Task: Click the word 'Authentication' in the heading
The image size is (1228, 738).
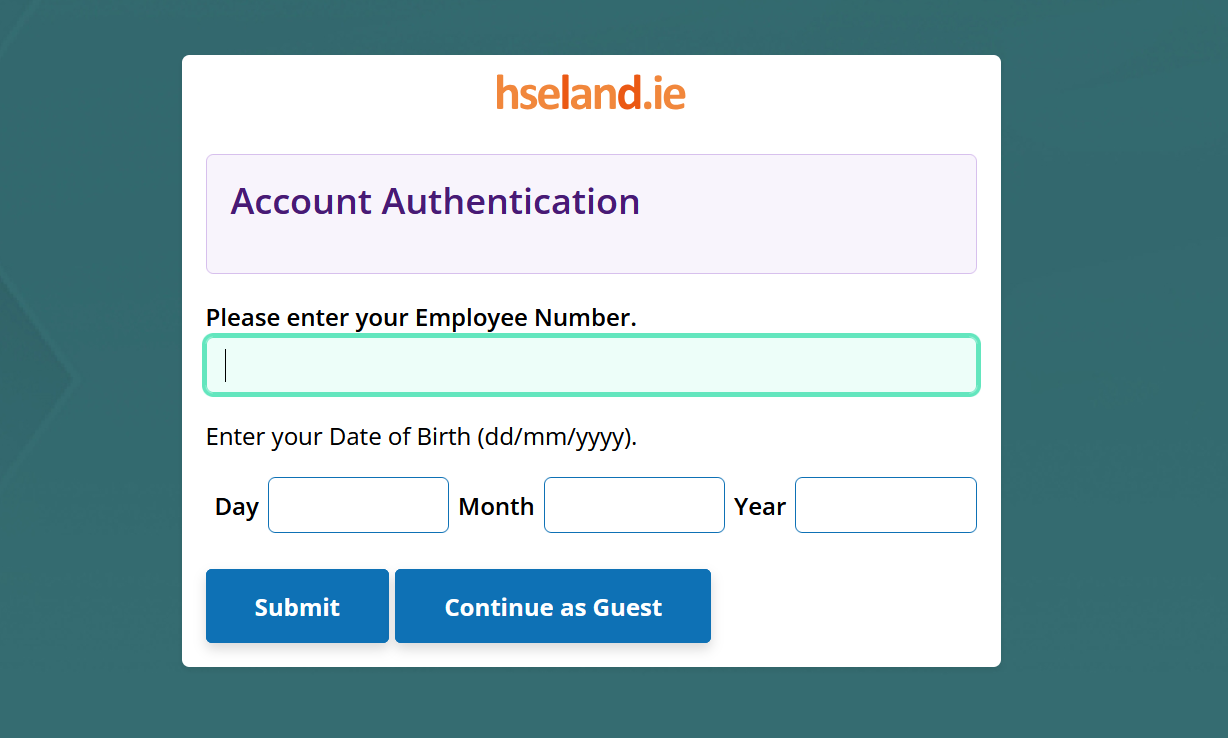Action: tap(510, 201)
